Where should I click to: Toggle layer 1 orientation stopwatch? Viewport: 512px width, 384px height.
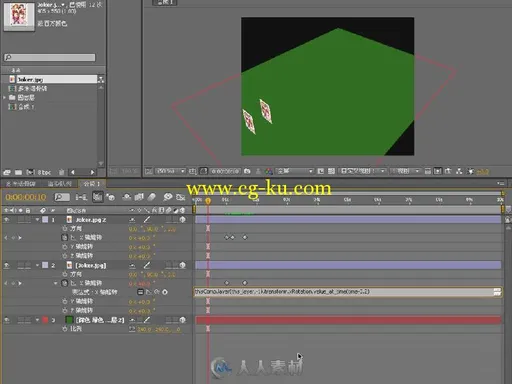[x=65, y=228]
